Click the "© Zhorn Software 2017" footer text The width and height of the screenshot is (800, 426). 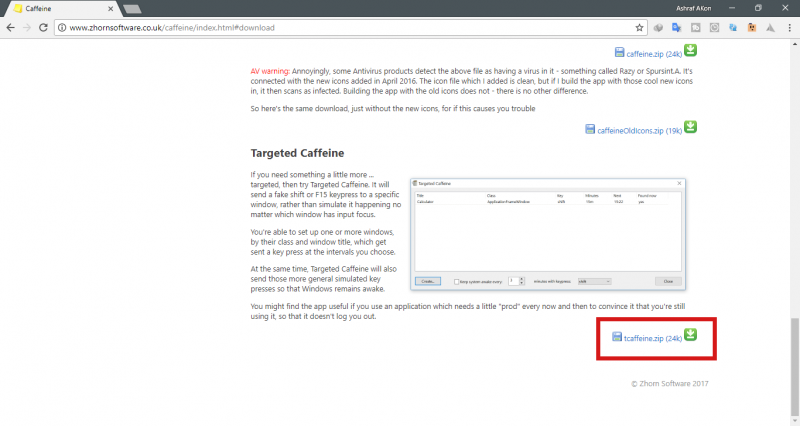670,384
